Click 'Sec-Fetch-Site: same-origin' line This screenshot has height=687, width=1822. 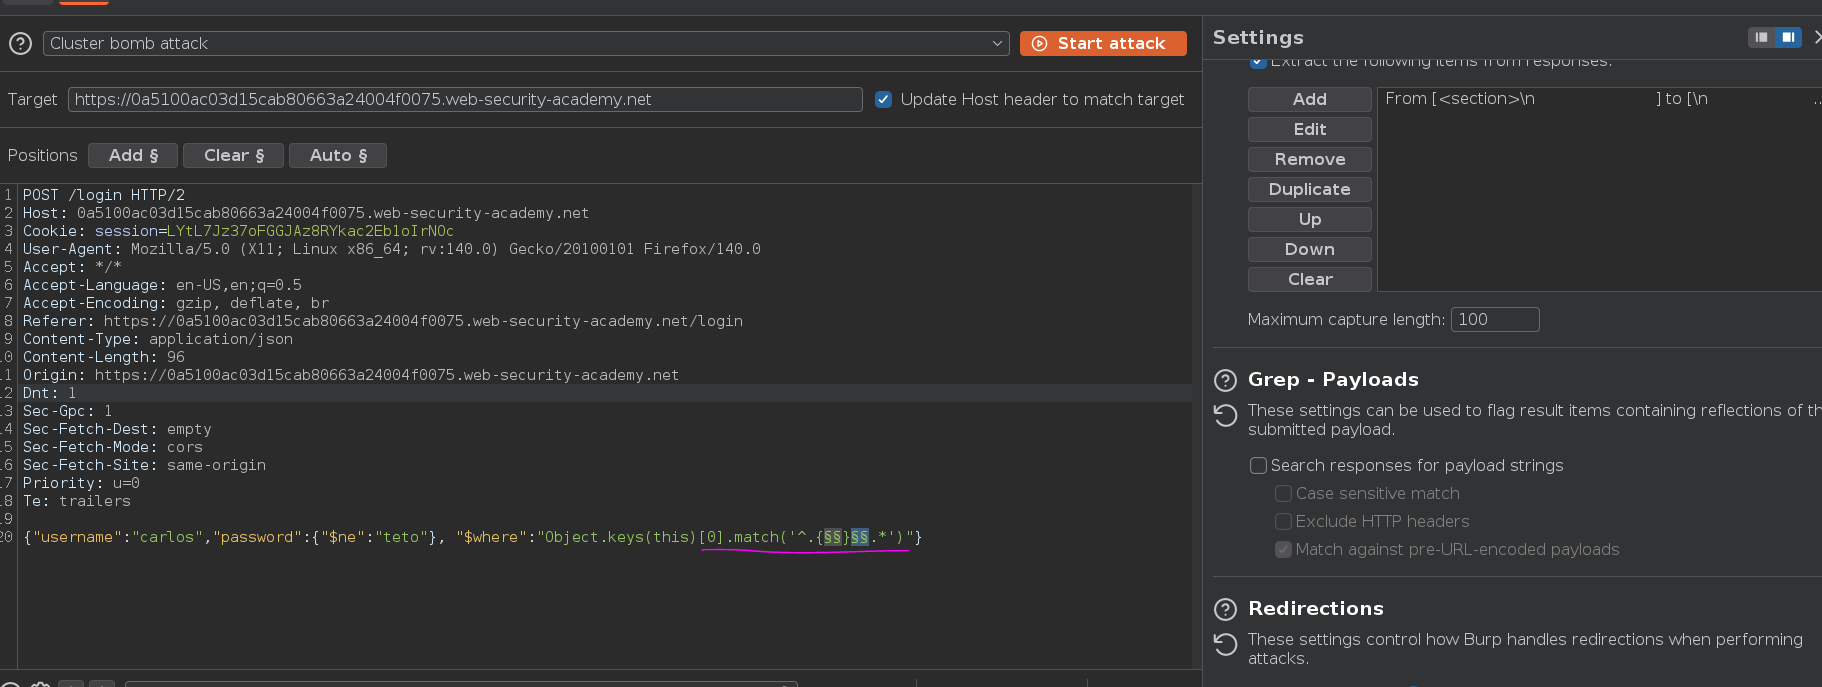(144, 465)
